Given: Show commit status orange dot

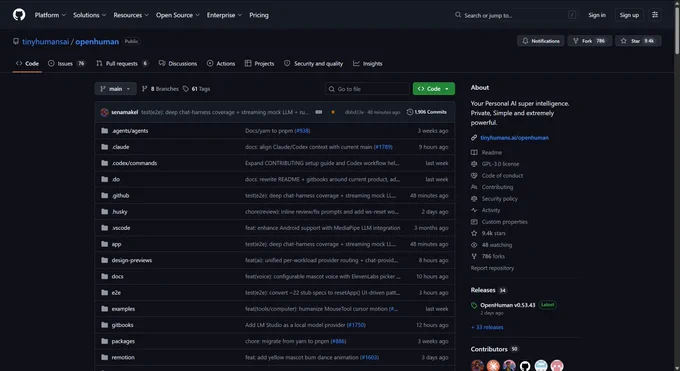Looking at the screenshot, I should tap(333, 112).
